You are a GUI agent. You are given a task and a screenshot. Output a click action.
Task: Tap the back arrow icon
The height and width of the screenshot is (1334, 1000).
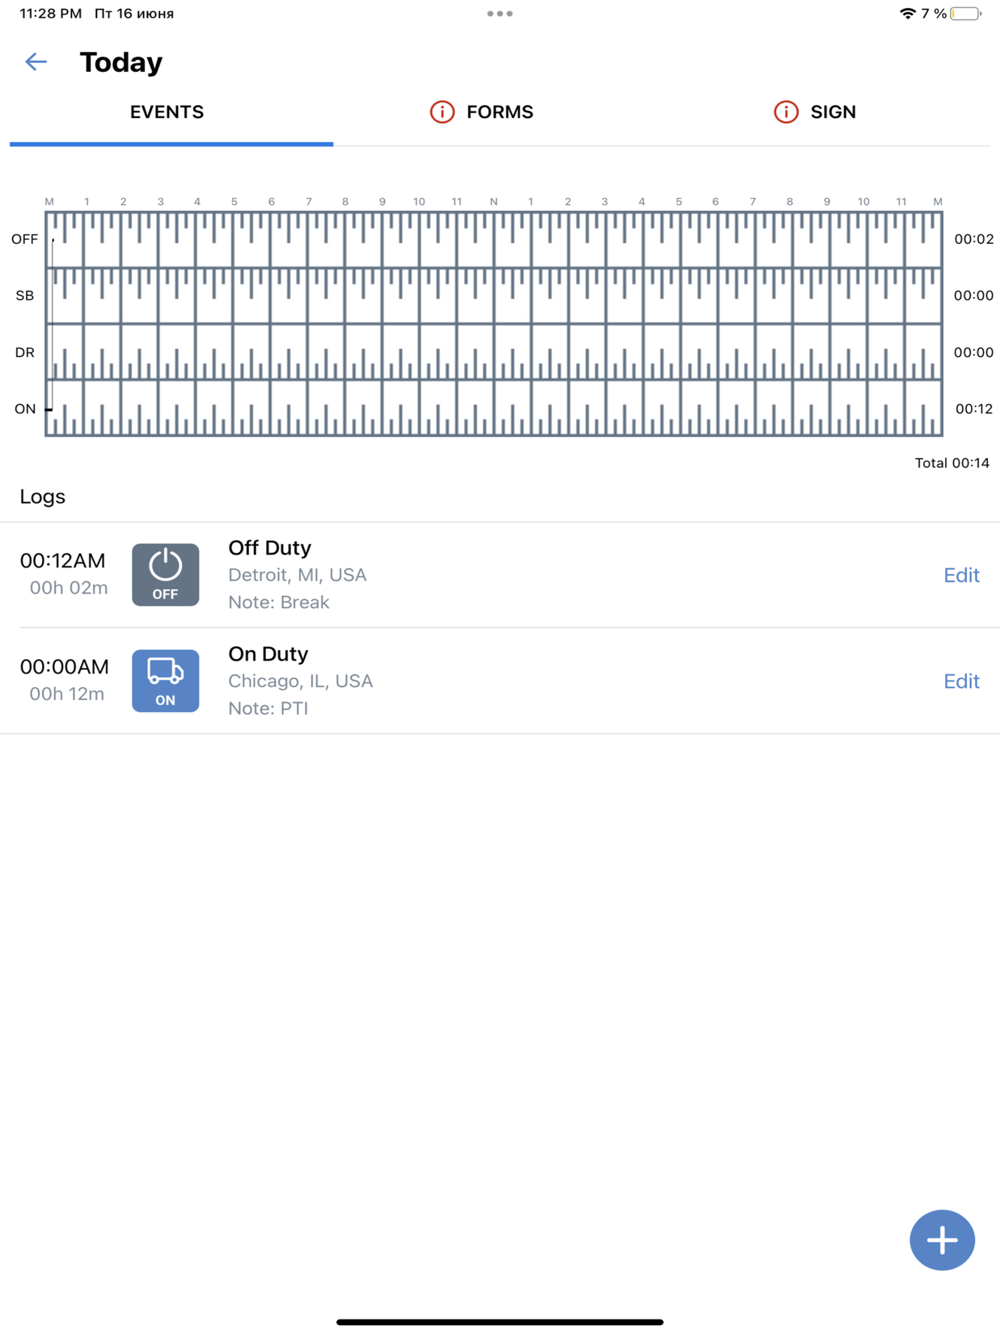(x=36, y=62)
